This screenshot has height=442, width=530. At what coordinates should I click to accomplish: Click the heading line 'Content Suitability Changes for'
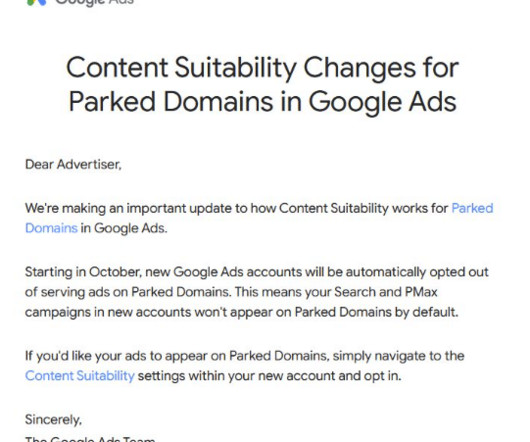click(x=262, y=68)
